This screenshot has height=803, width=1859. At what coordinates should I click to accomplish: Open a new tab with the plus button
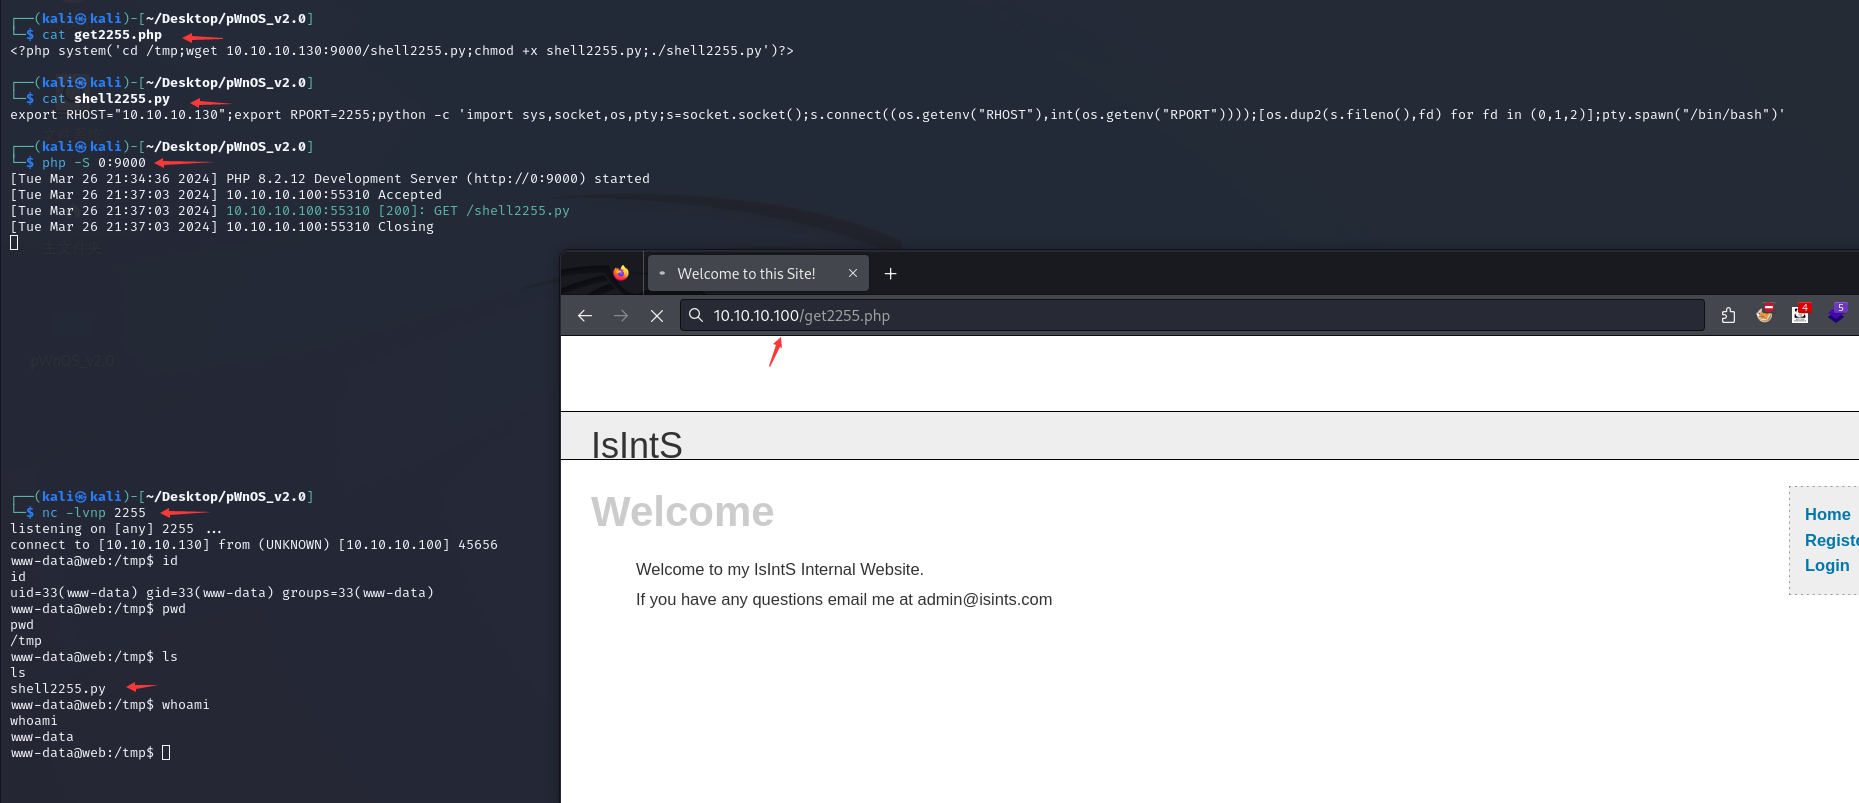890,273
